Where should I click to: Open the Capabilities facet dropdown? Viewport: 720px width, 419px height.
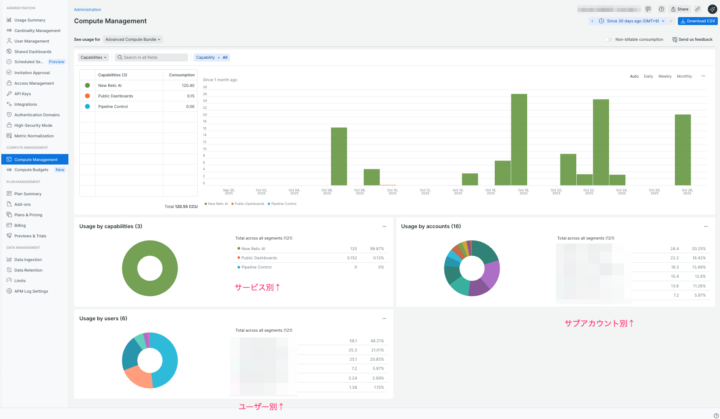(94, 57)
